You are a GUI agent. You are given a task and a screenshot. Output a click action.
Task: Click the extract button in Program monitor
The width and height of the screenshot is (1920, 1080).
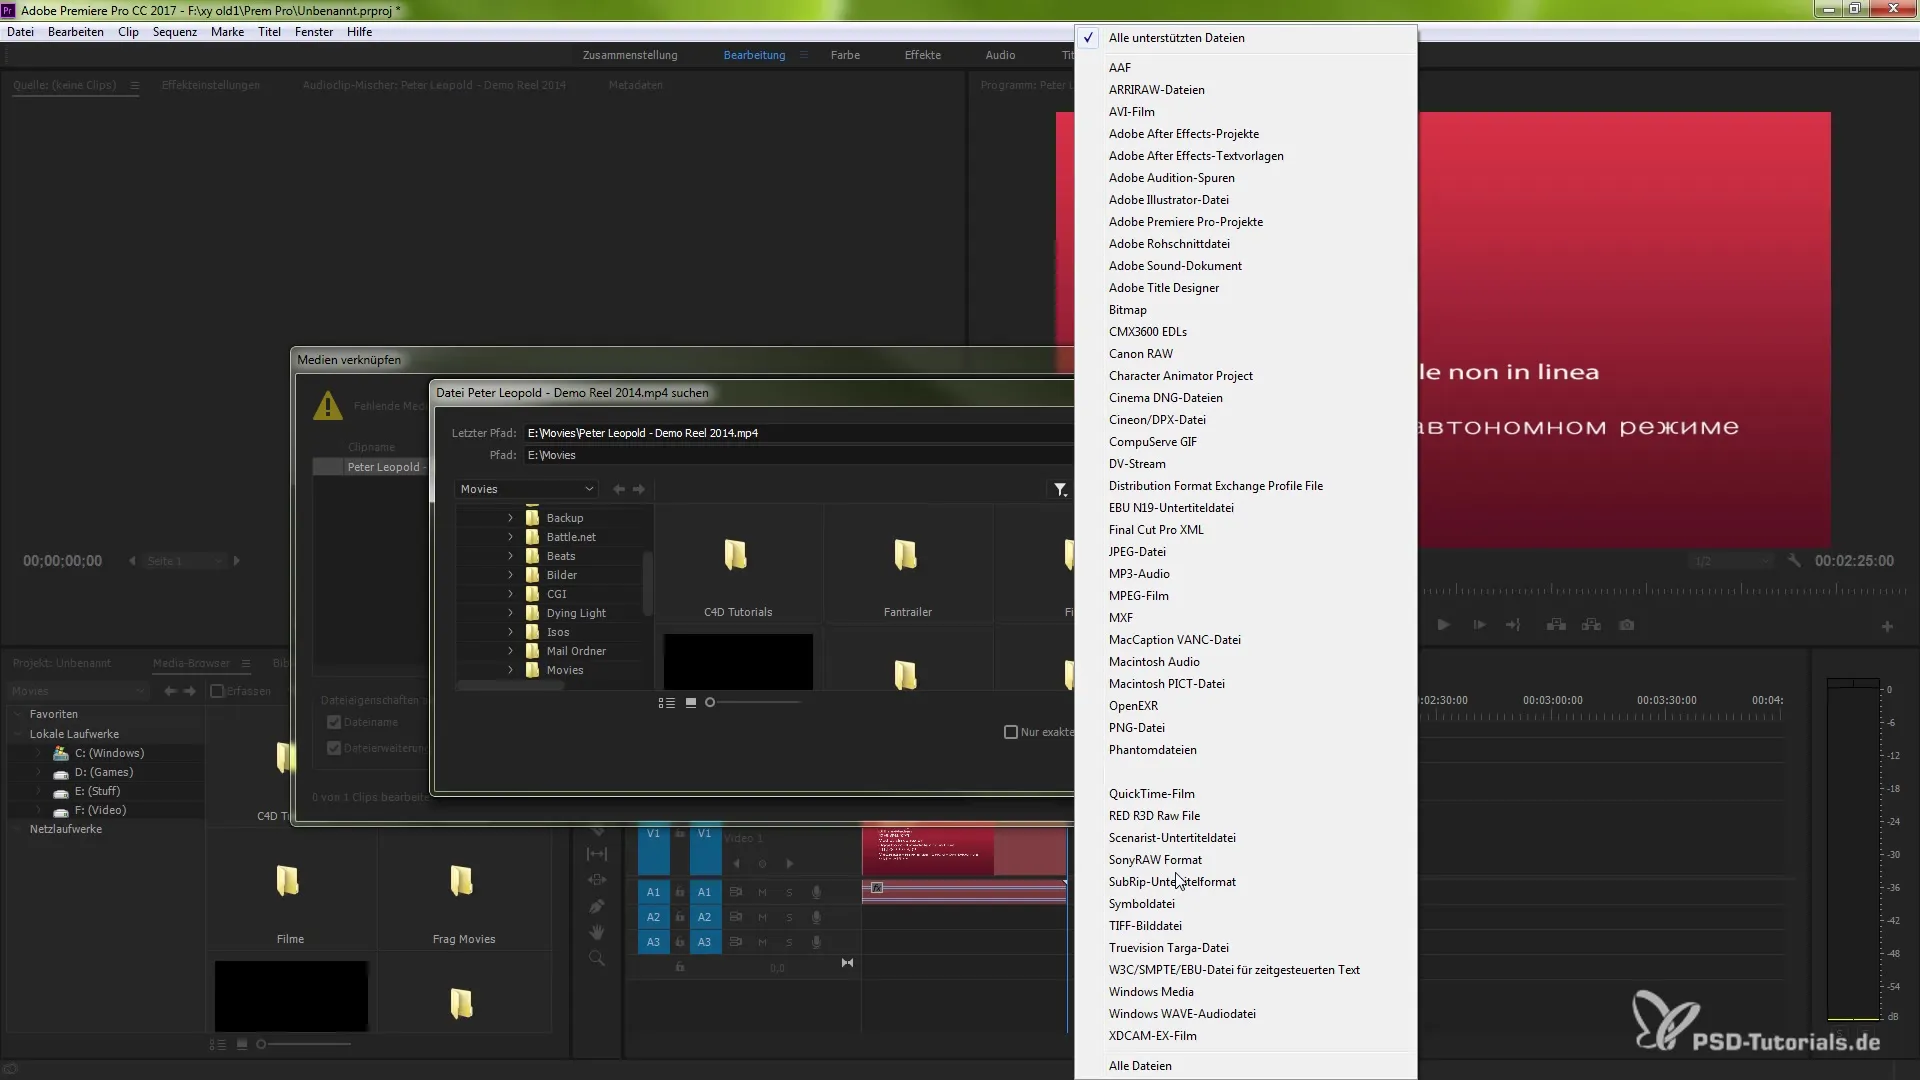[x=1591, y=625]
